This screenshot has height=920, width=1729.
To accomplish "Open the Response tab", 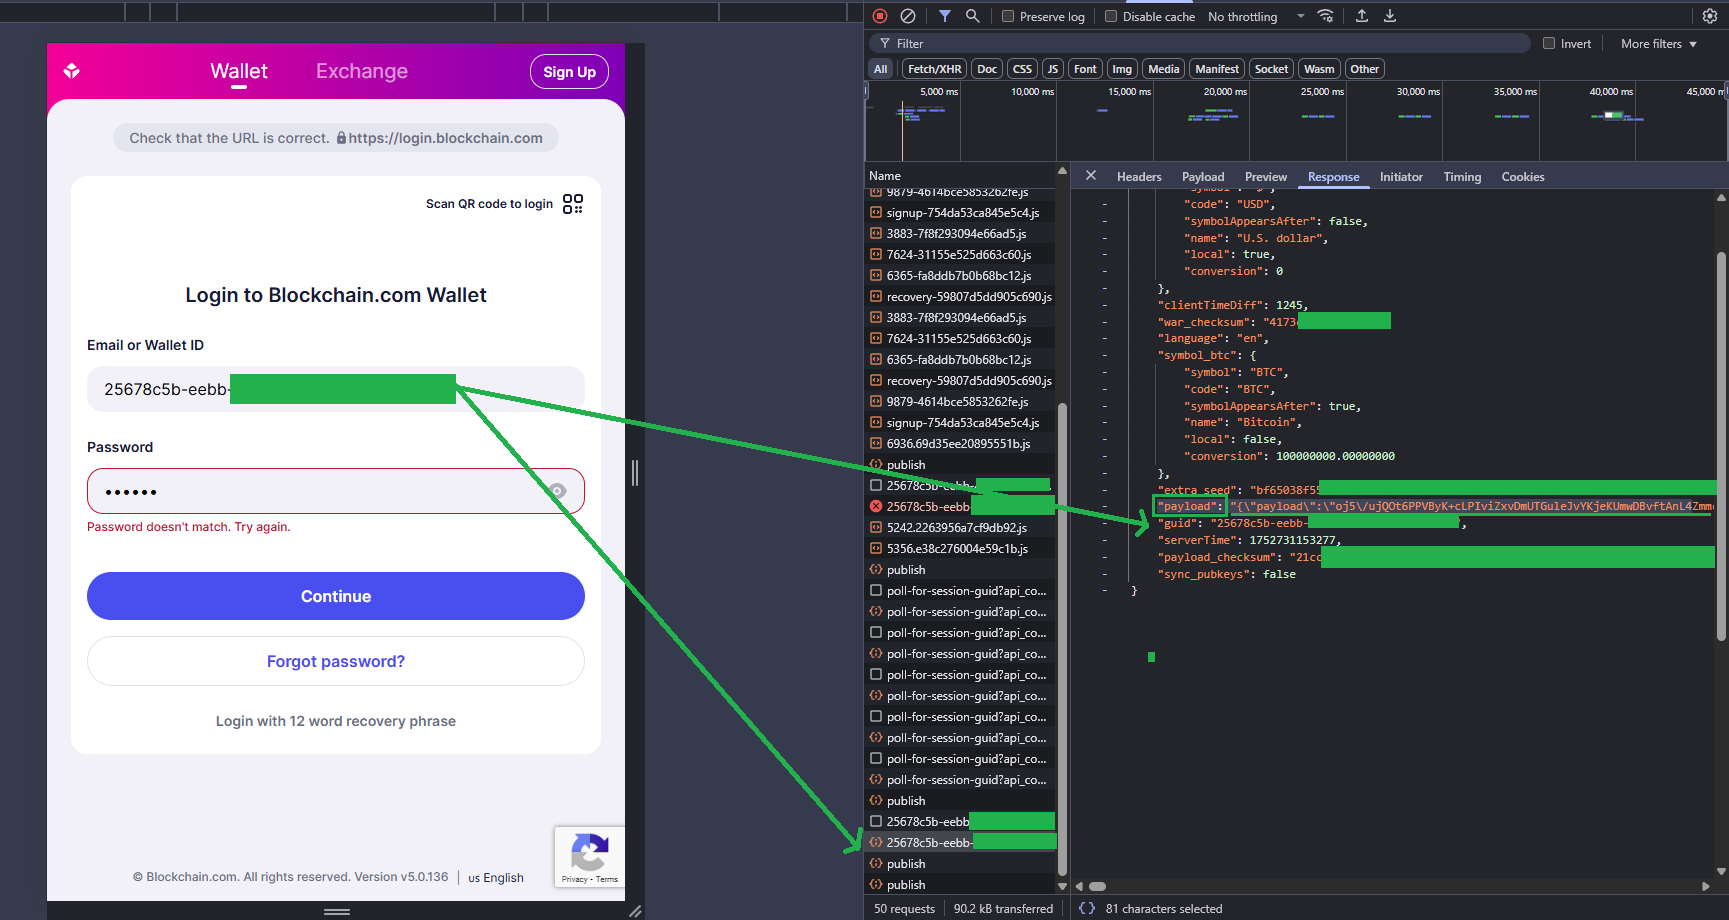I will coord(1334,177).
